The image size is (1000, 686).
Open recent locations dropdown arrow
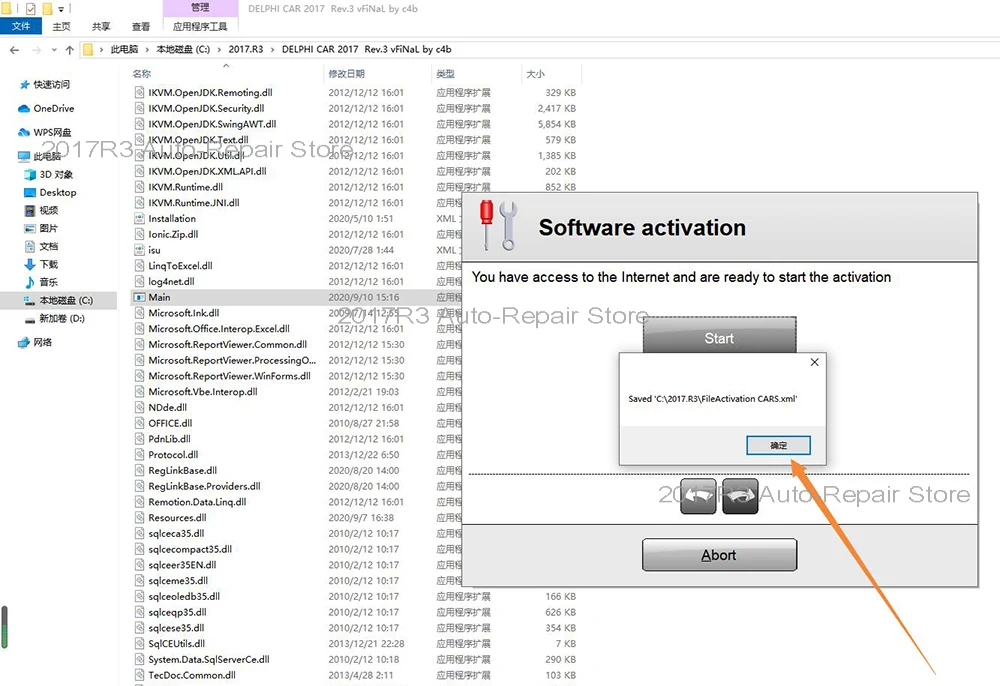click(54, 50)
